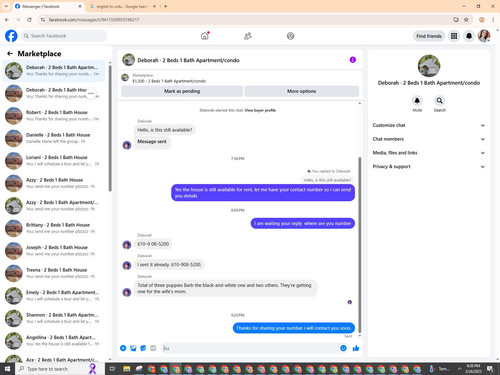Open a new browser tab
This screenshot has height=375, width=500.
pyautogui.click(x=165, y=6)
